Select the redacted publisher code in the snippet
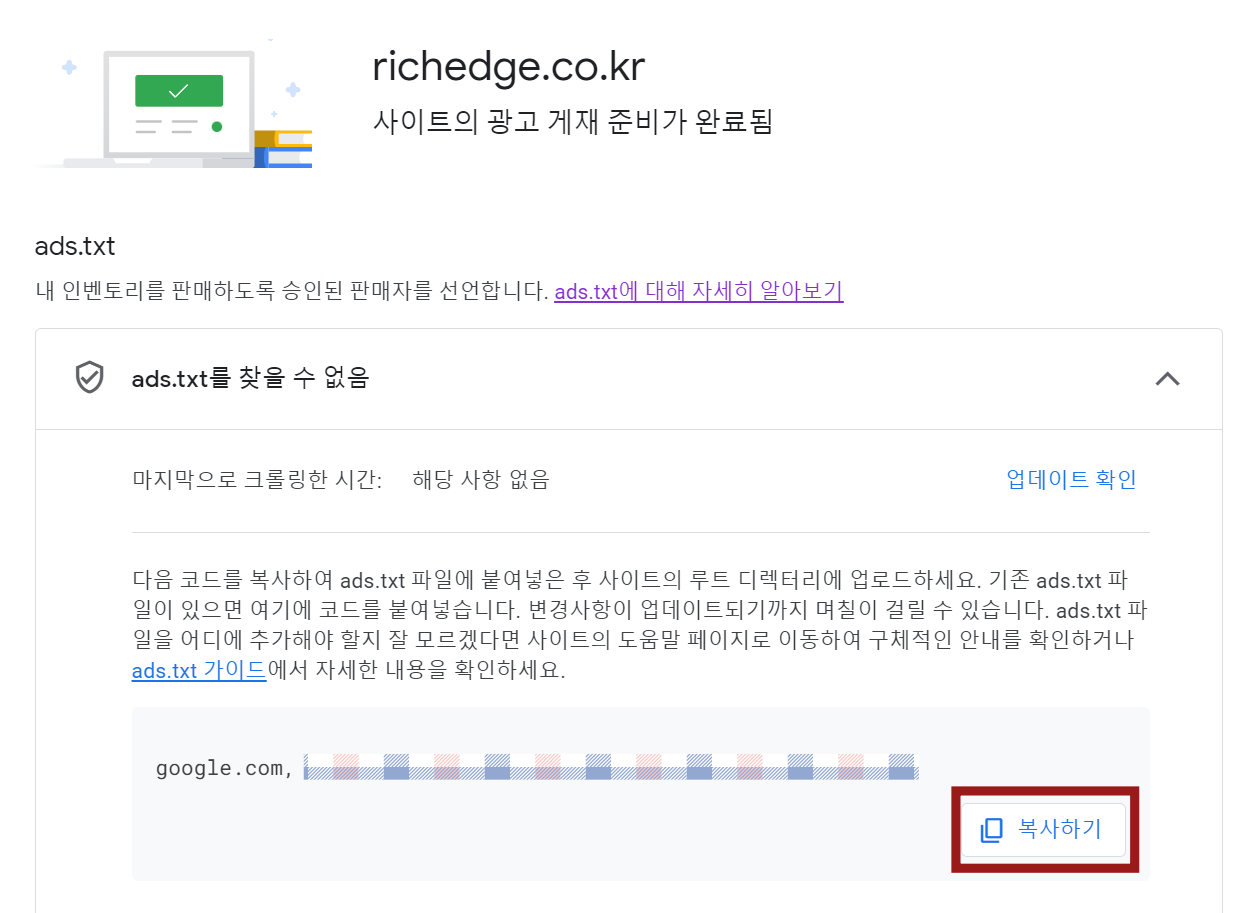Image resolution: width=1242 pixels, height=913 pixels. coord(612,769)
